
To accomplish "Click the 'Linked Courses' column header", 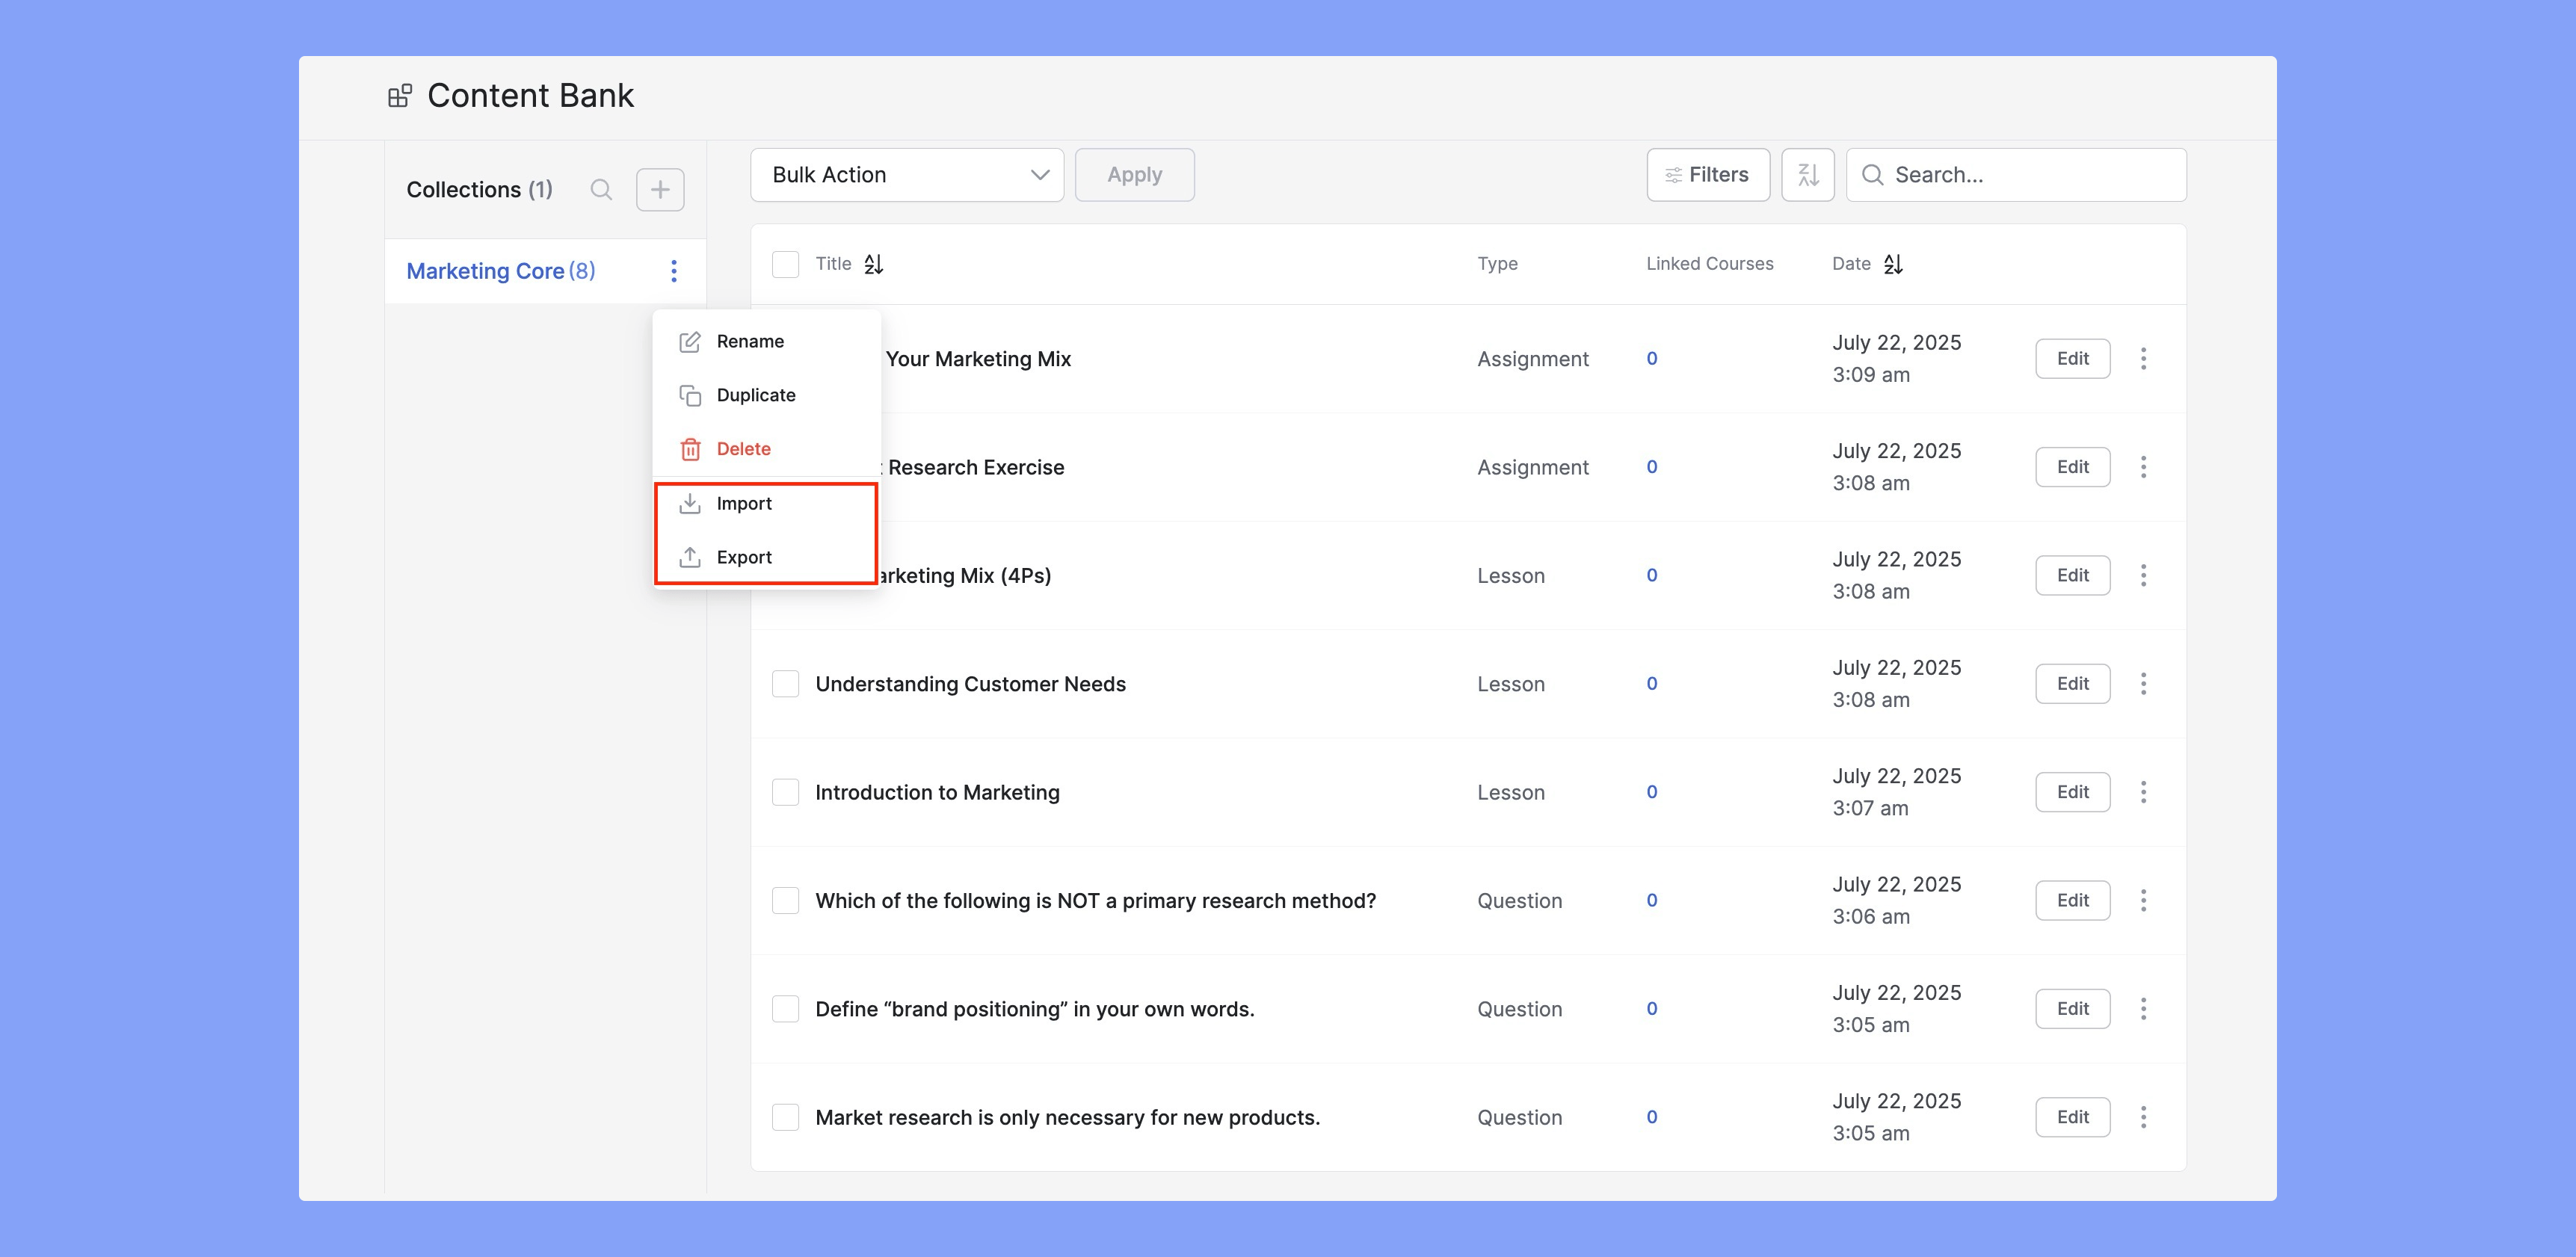I will click(1710, 264).
